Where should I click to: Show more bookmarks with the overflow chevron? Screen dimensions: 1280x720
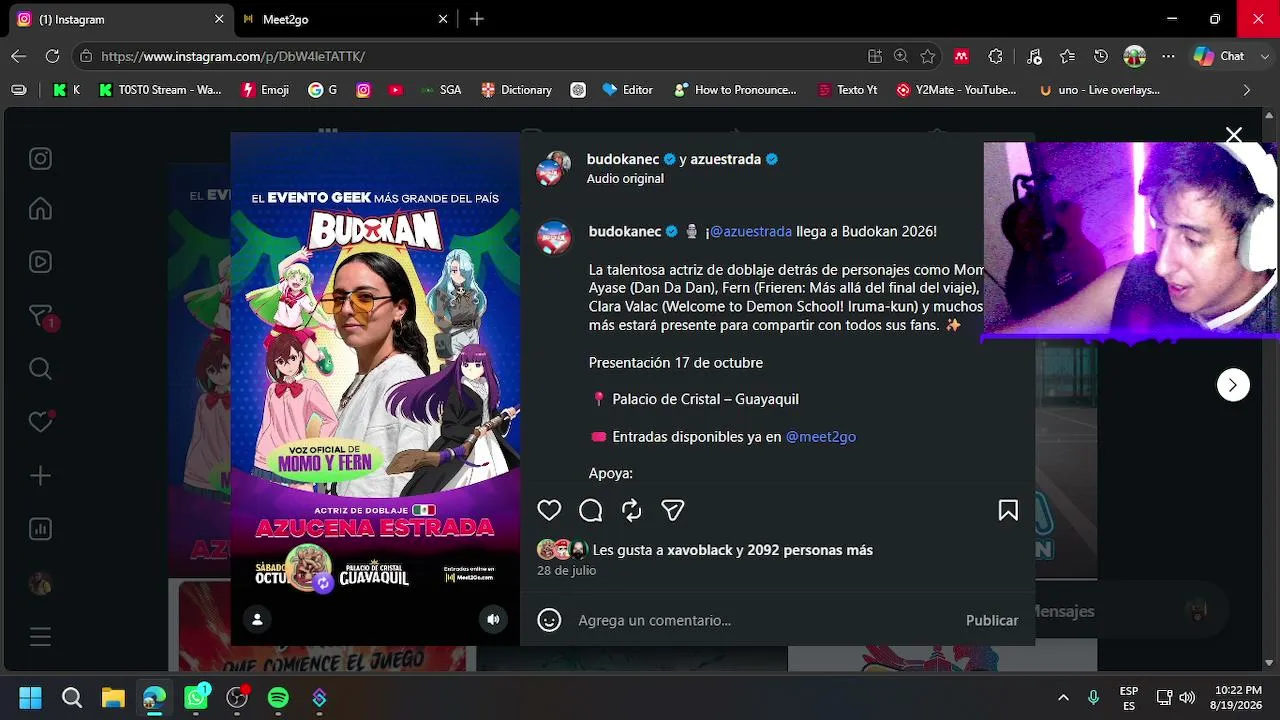point(1246,90)
